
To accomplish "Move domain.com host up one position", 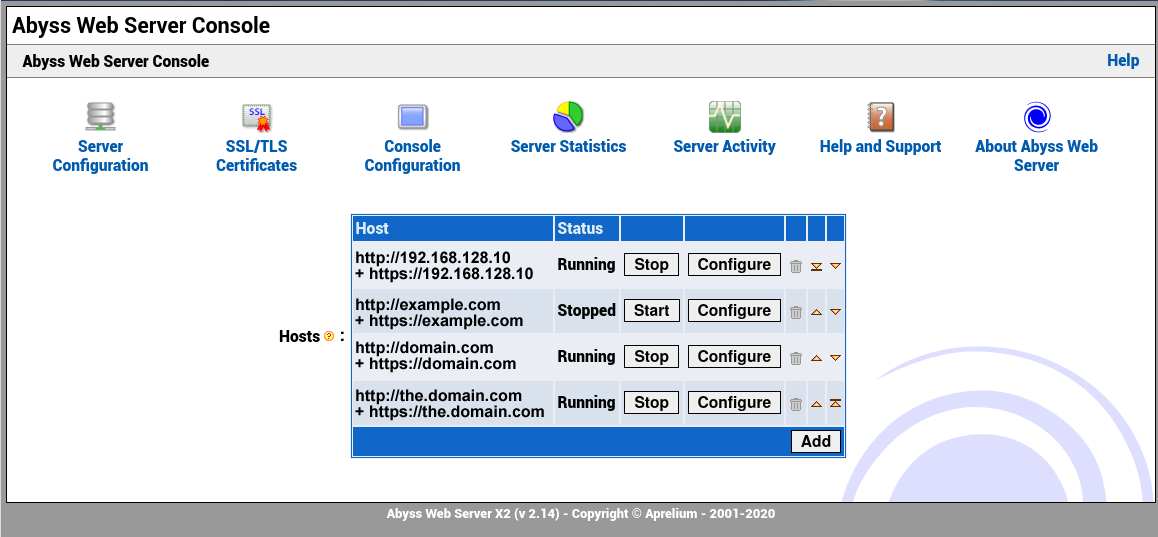I will (816, 358).
